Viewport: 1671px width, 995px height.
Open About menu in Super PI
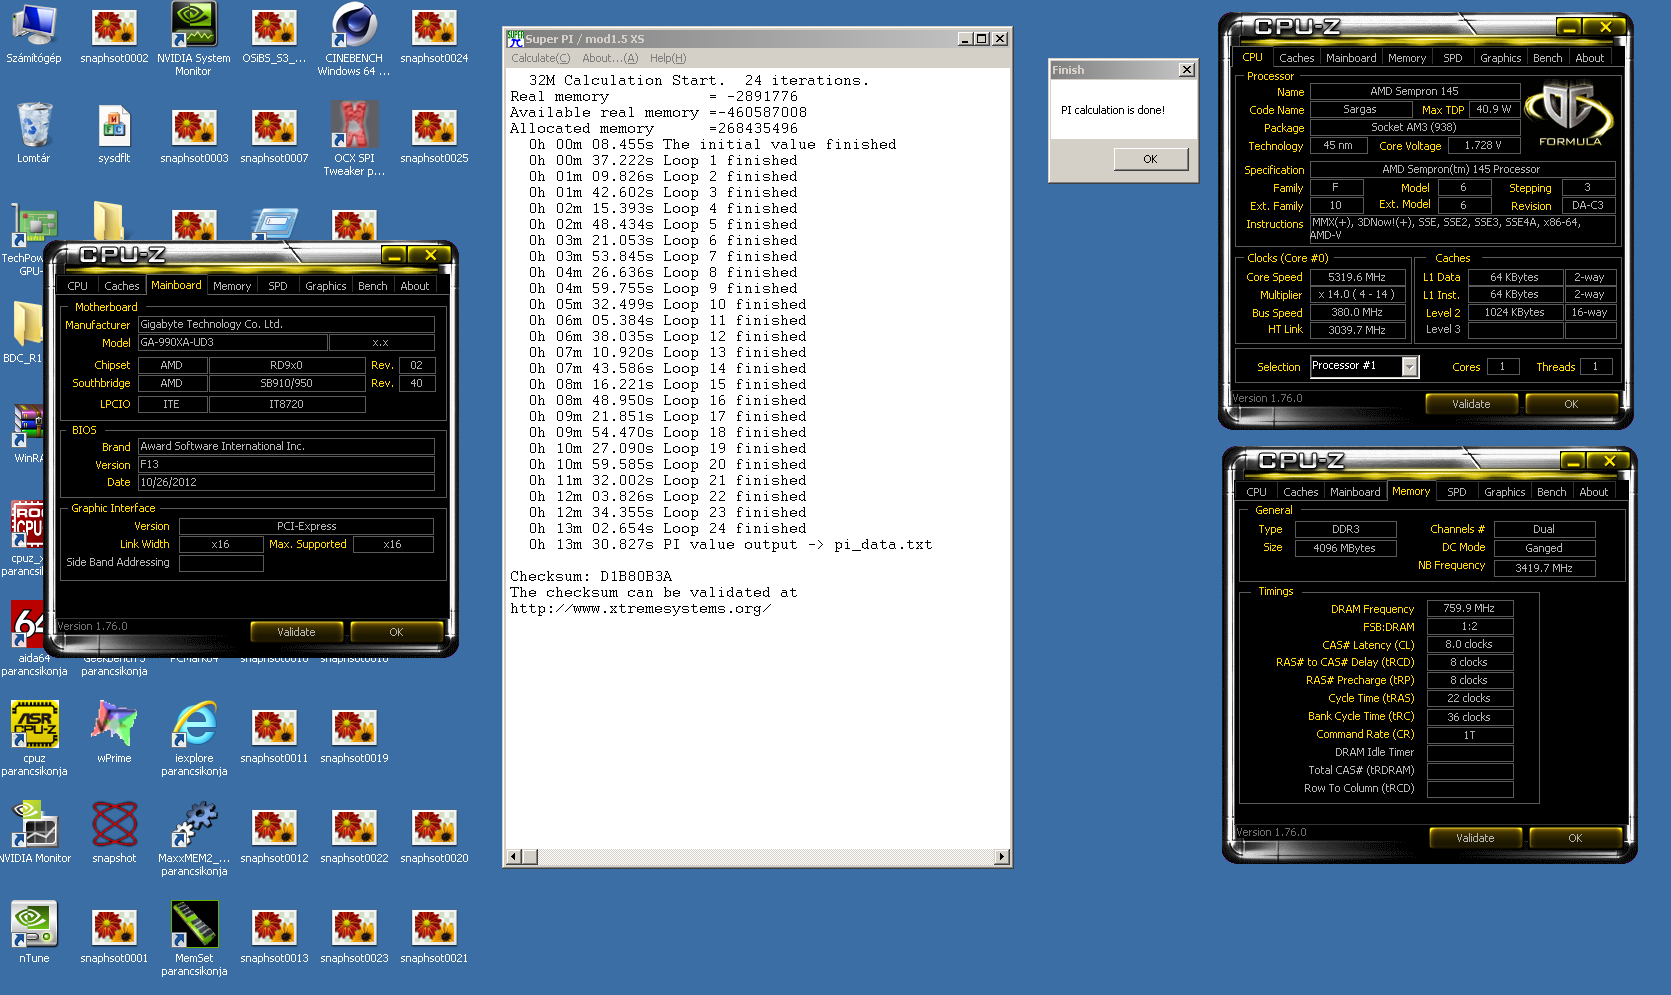point(610,58)
